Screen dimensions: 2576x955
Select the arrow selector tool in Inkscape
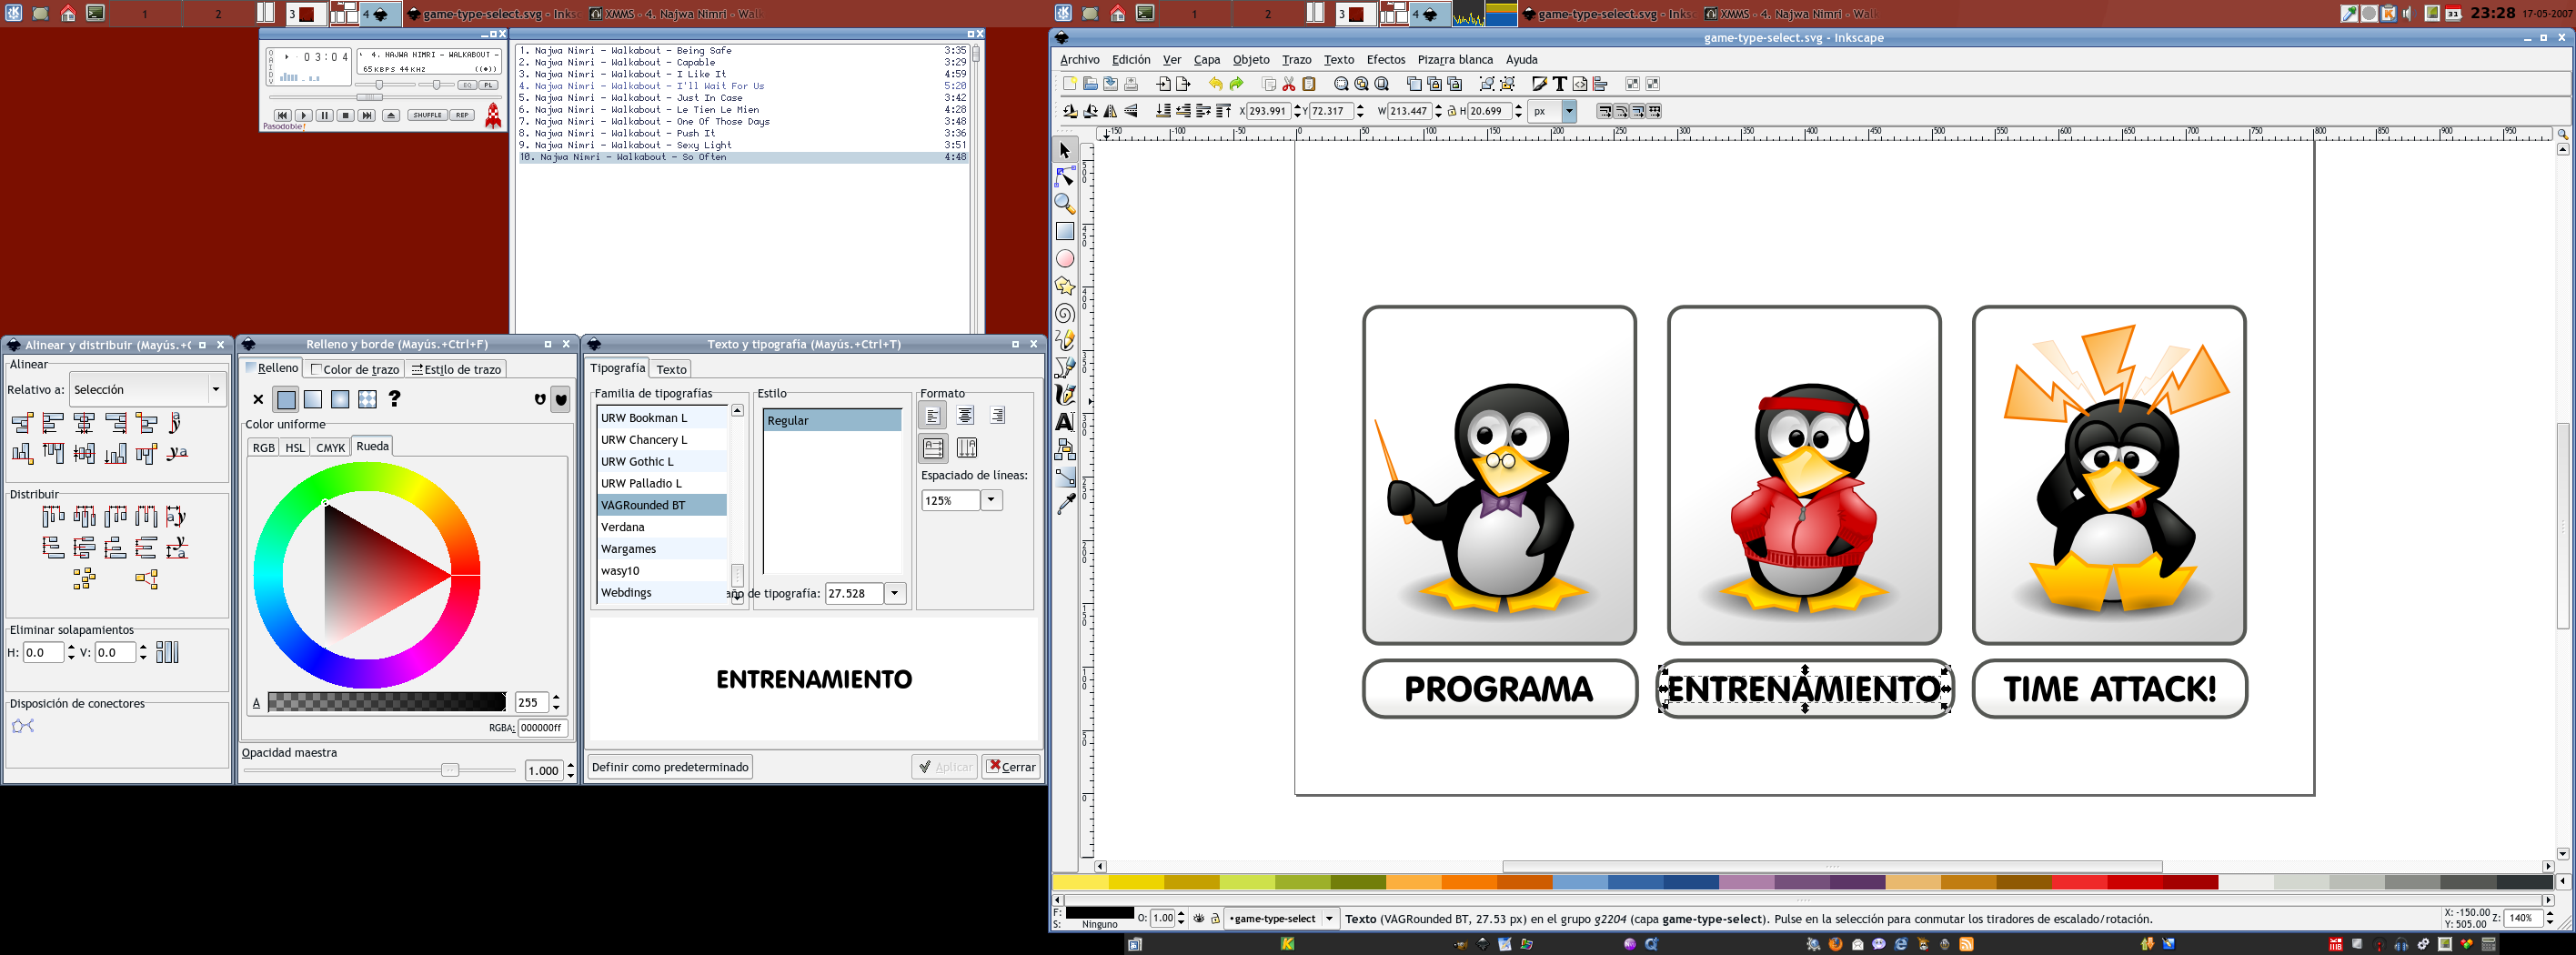[1065, 150]
